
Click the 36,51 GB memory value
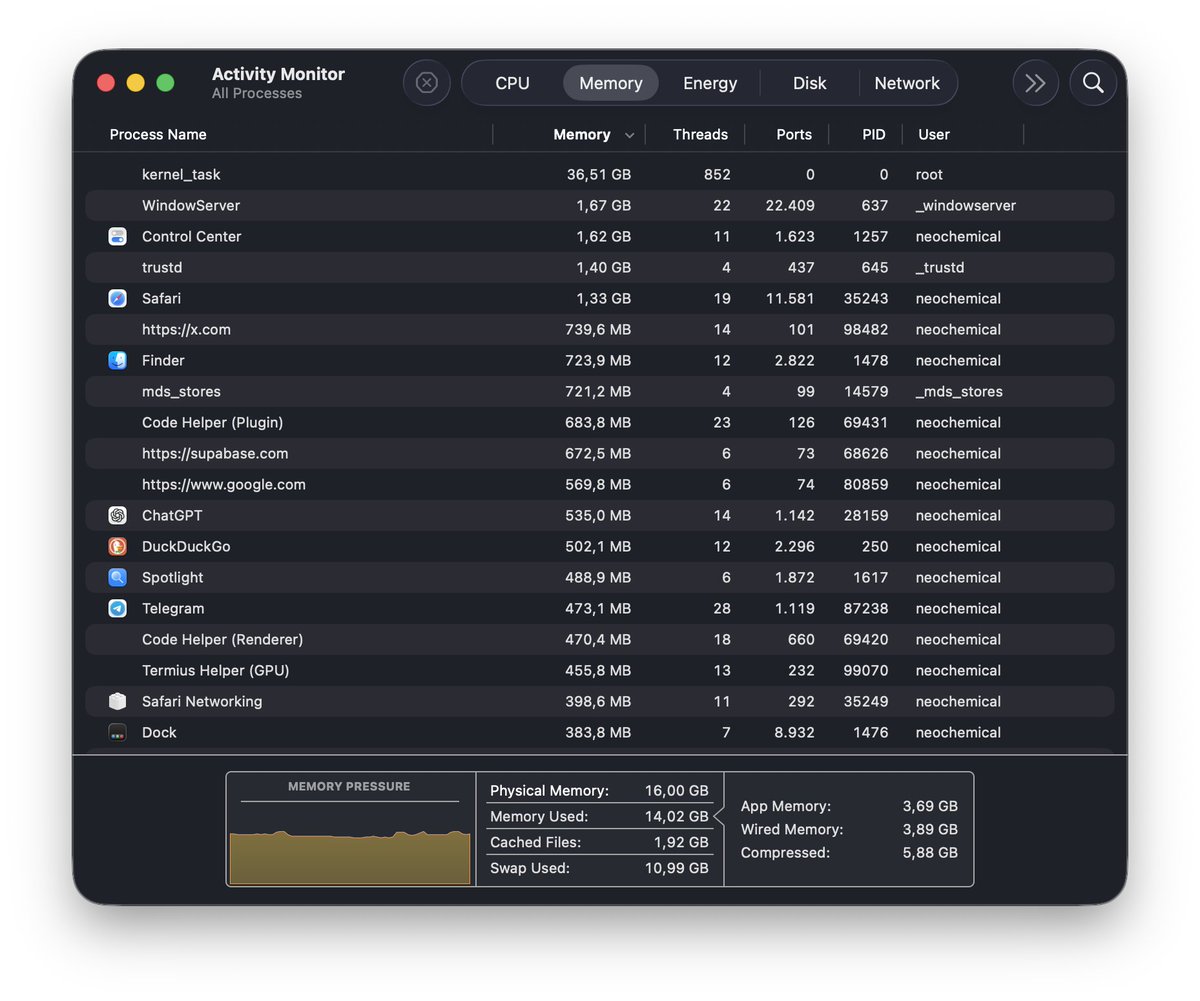tap(599, 175)
